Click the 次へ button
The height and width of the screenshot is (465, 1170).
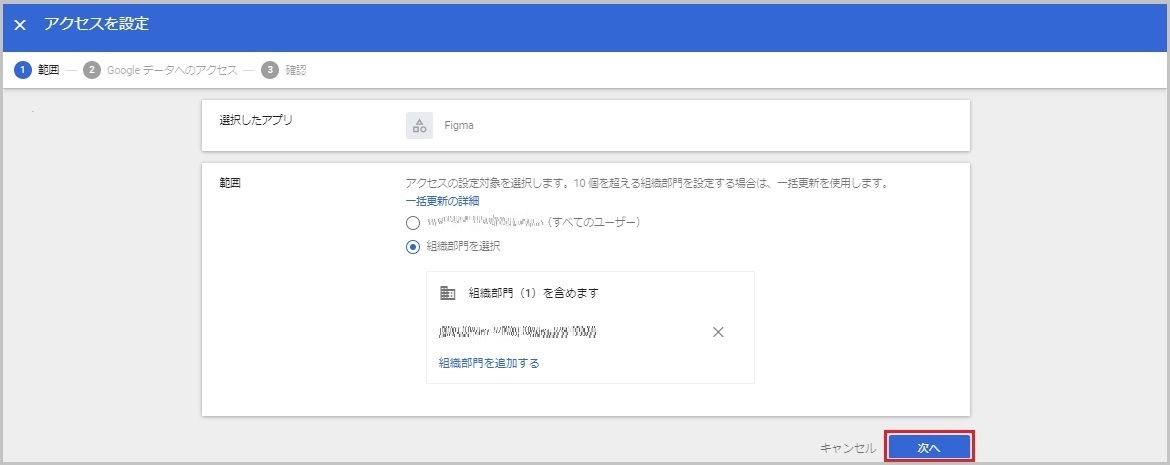tap(929, 447)
